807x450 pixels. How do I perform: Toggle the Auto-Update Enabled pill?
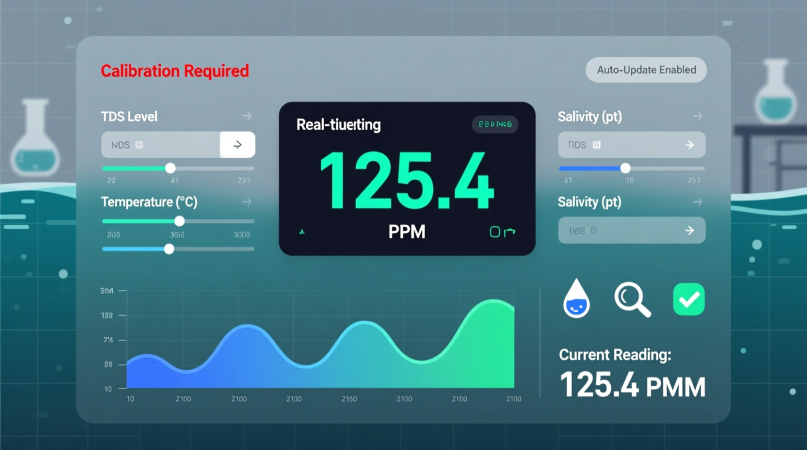646,70
